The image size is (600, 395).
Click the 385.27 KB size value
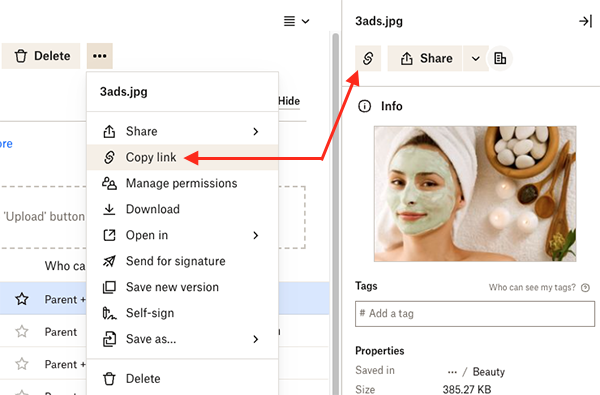(466, 390)
